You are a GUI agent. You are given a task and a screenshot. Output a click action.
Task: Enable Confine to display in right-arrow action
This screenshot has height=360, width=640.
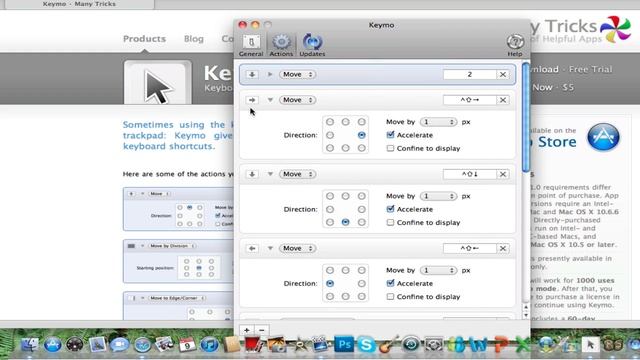pos(390,148)
